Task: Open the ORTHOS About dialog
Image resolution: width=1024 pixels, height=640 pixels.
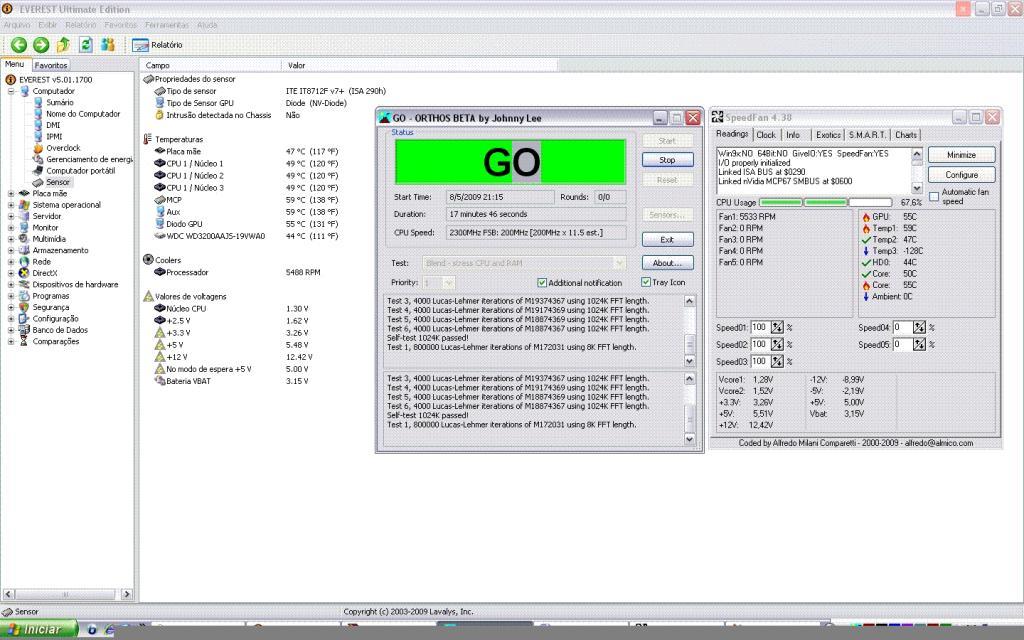Action: coord(667,263)
